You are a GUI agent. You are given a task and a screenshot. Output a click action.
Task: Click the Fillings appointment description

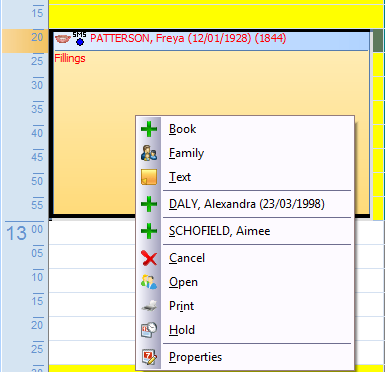click(x=70, y=58)
